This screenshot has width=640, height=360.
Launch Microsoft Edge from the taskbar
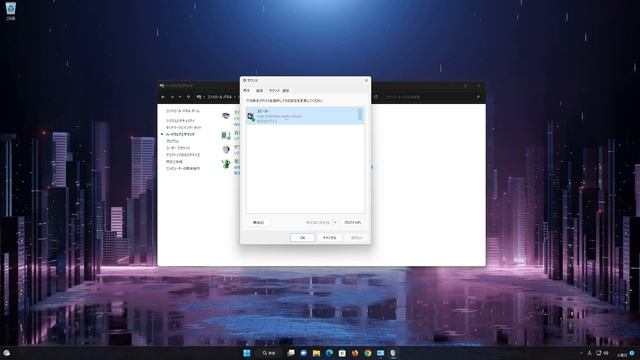[329, 353]
